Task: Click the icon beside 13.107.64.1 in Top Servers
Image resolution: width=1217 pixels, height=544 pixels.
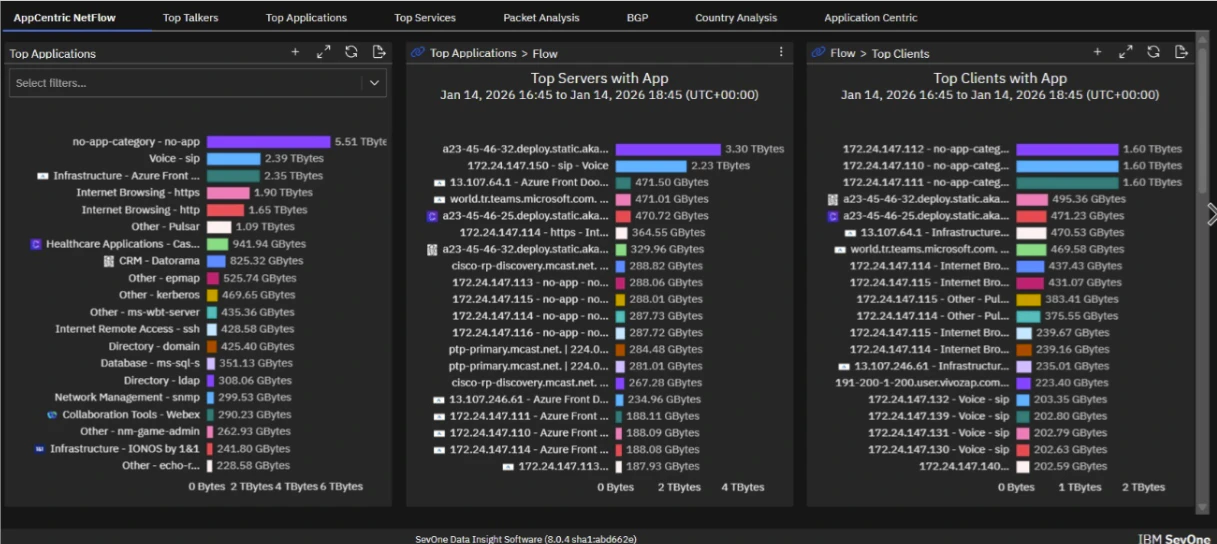Action: coord(439,183)
